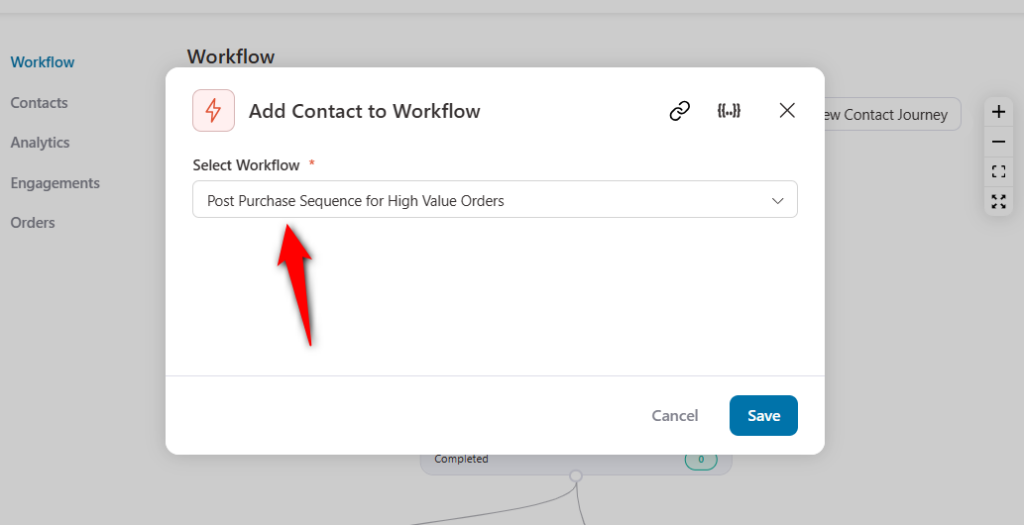Open merge tags via curly braces icon
The image size is (1024, 525).
(729, 111)
